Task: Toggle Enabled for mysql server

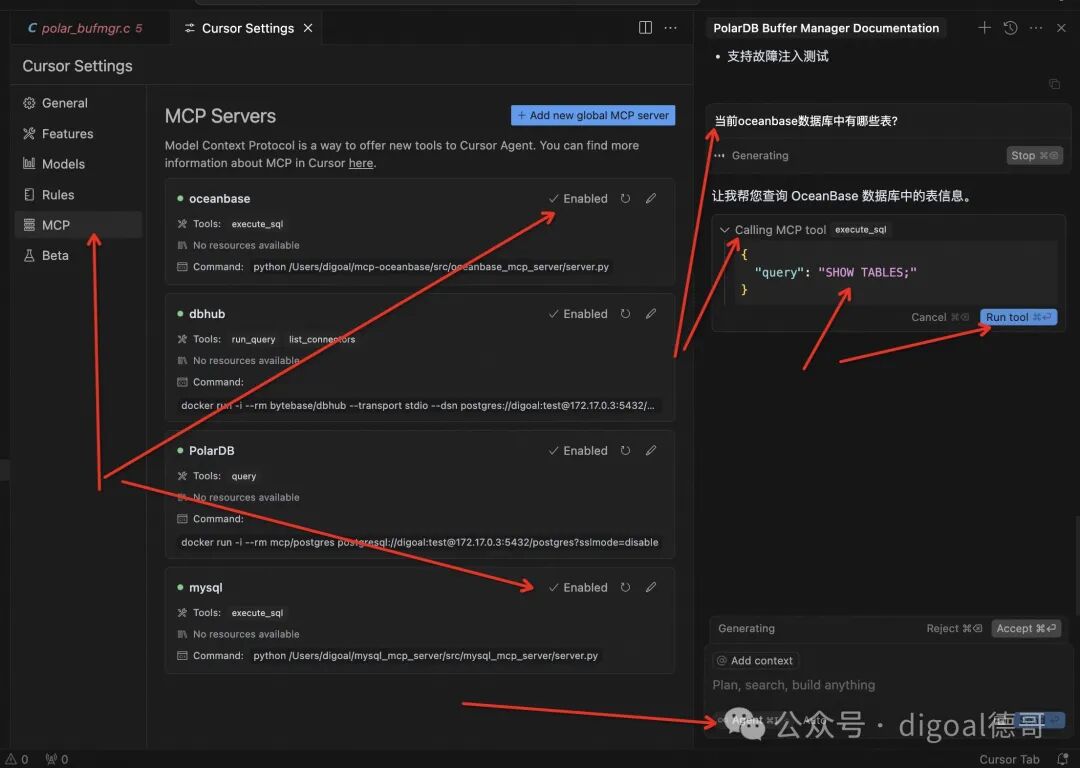Action: 579,587
